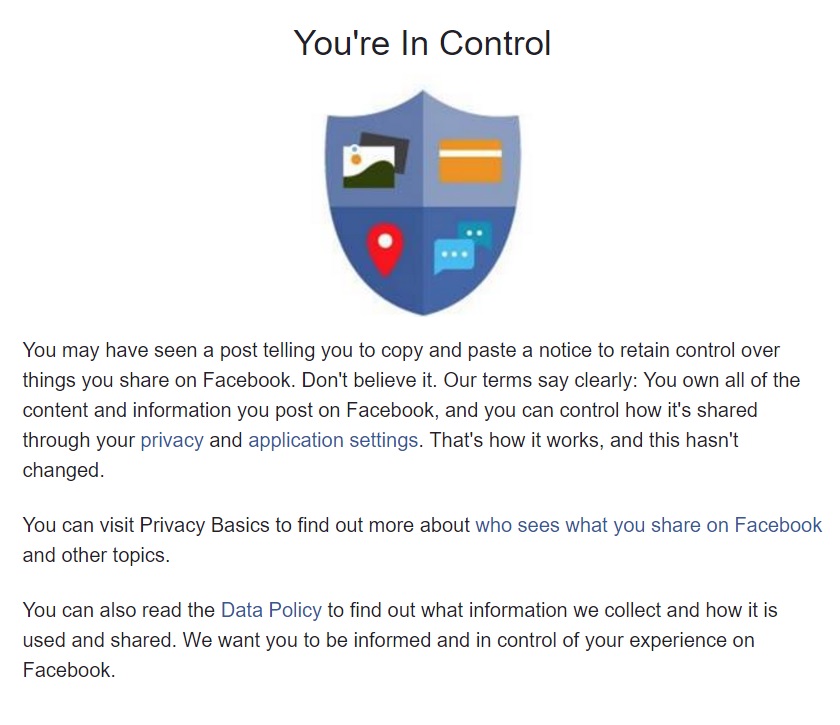The width and height of the screenshot is (840, 725).
Task: Open the application settings link
Action: 333,440
